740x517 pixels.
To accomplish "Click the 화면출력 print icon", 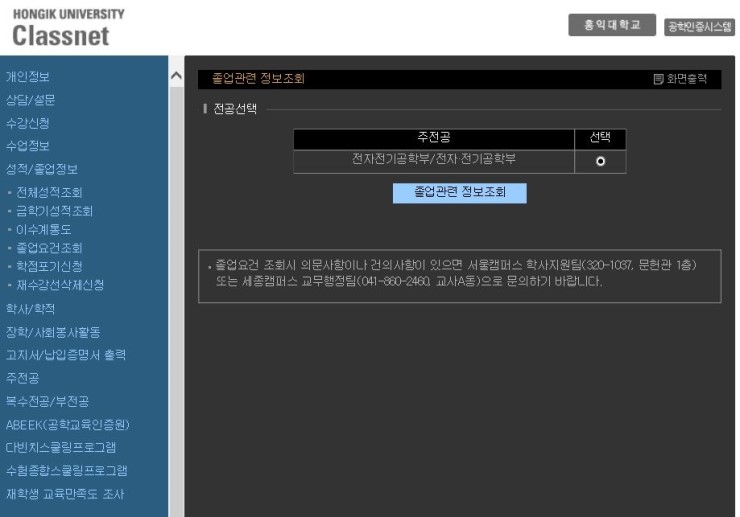I will click(x=658, y=79).
